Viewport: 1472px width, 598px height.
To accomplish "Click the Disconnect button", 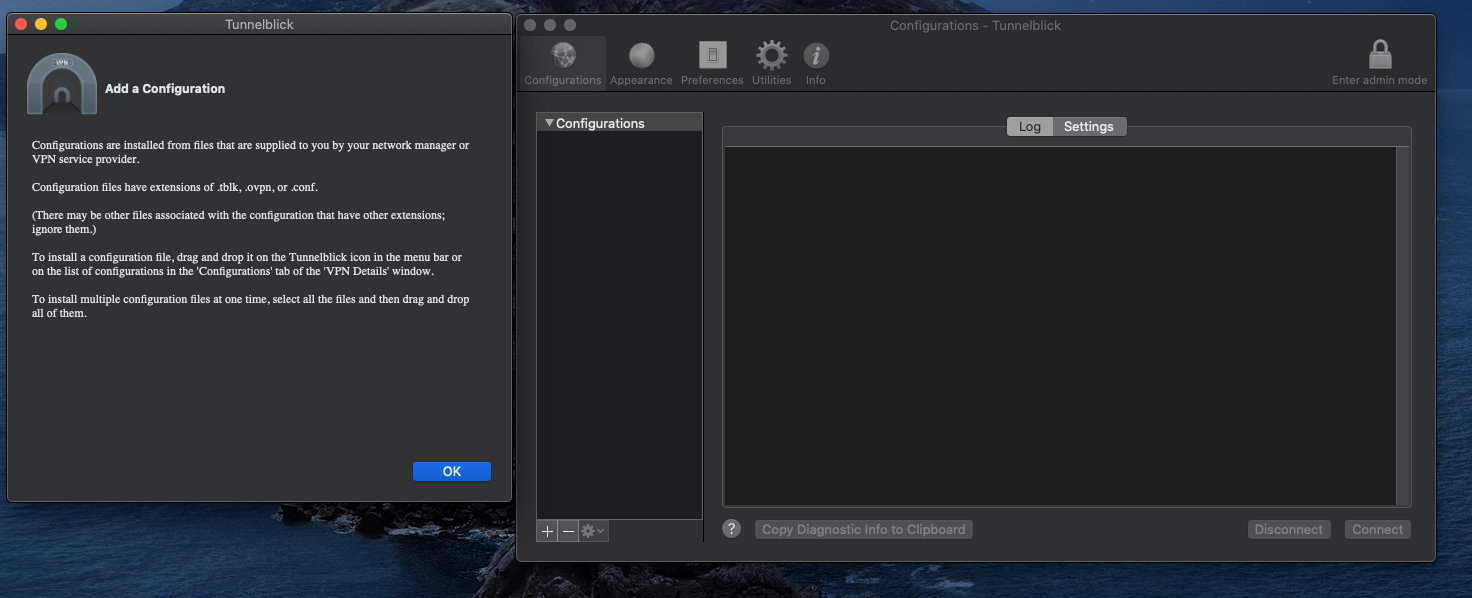I will click(1289, 529).
